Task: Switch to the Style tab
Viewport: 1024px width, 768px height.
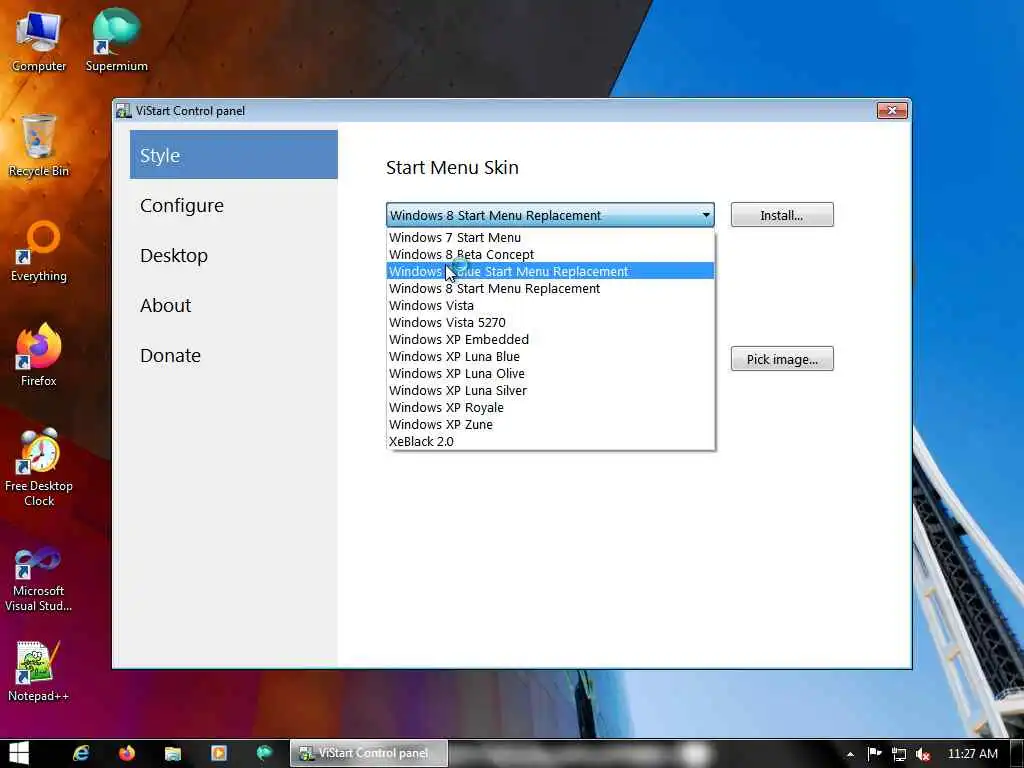Action: 234,155
